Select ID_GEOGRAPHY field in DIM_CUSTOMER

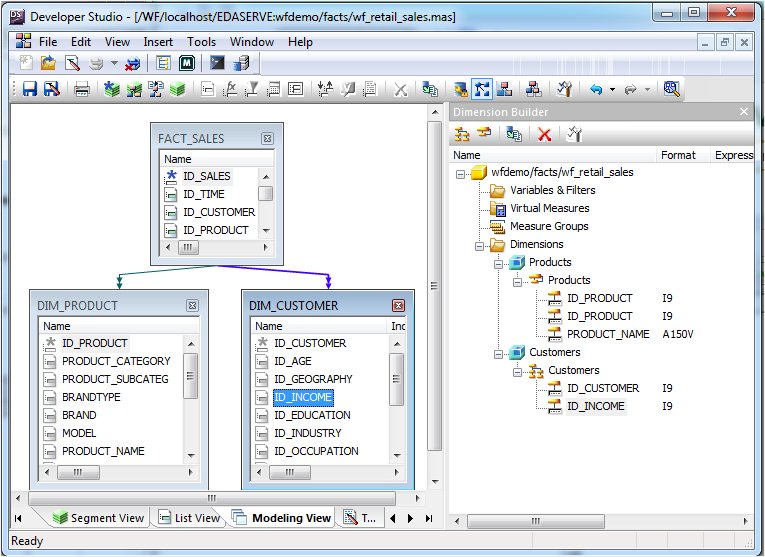313,379
